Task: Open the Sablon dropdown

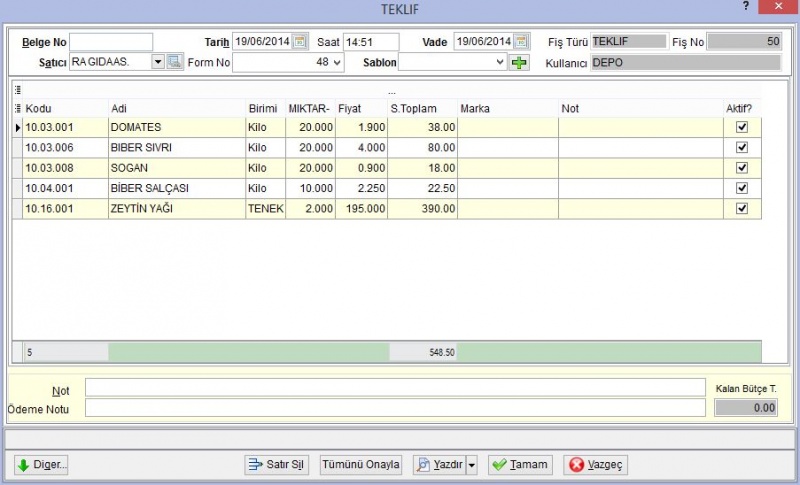Action: 501,62
